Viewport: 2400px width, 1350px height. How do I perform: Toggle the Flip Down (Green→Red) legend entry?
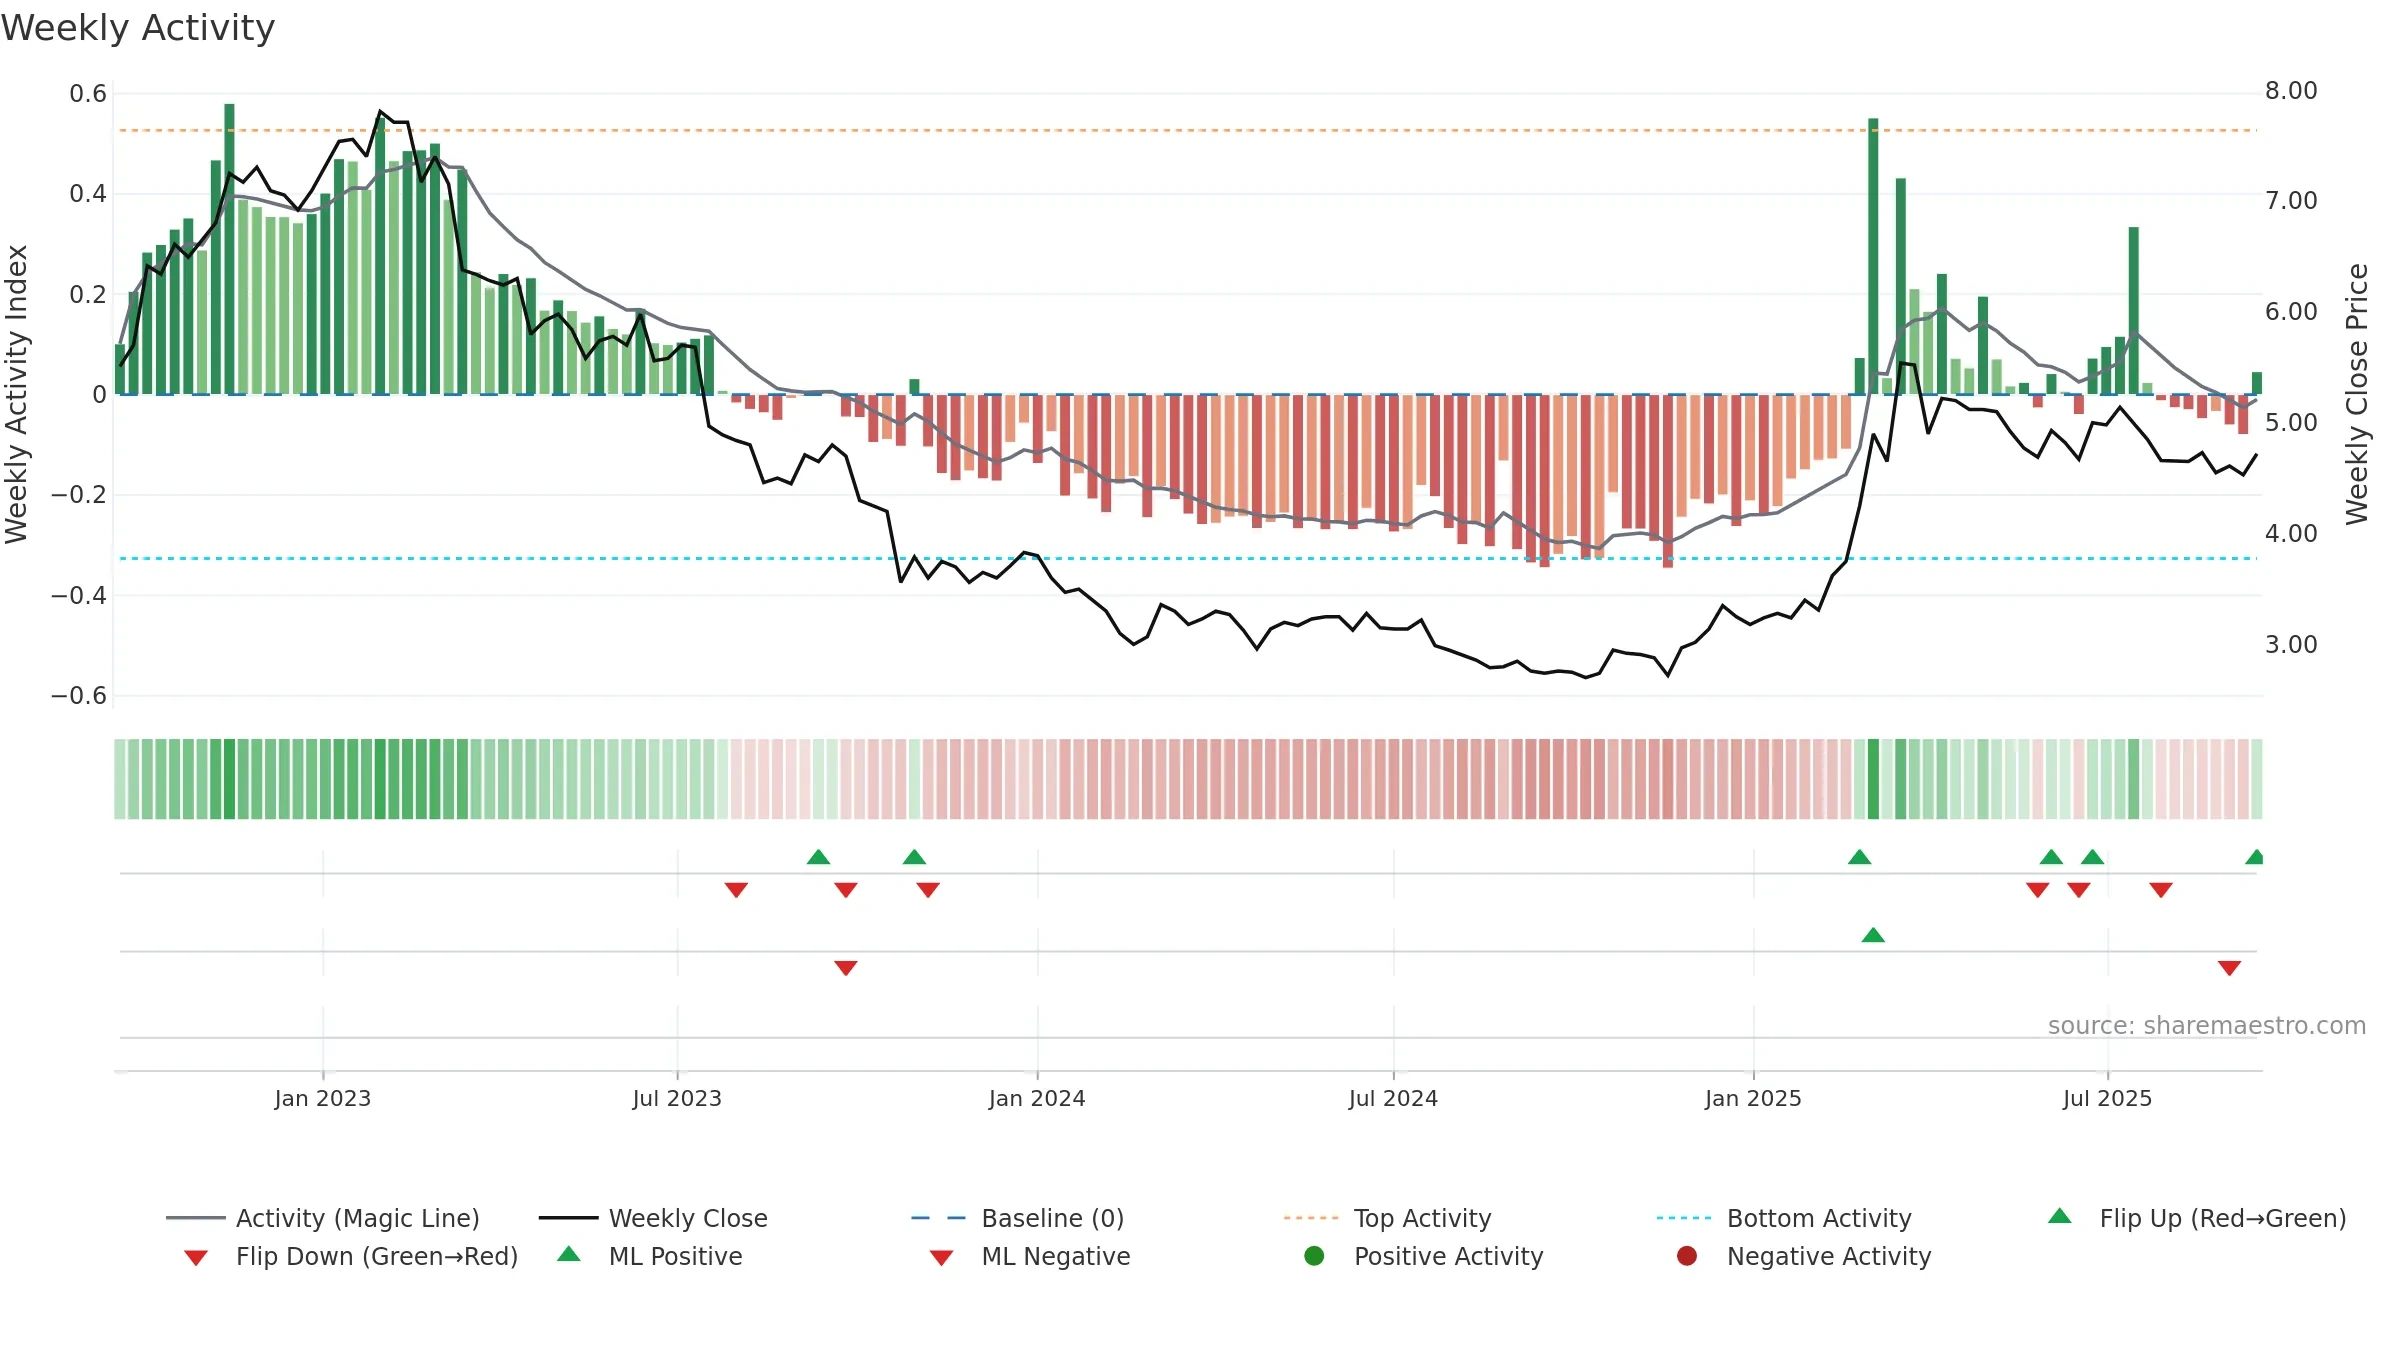pos(350,1256)
